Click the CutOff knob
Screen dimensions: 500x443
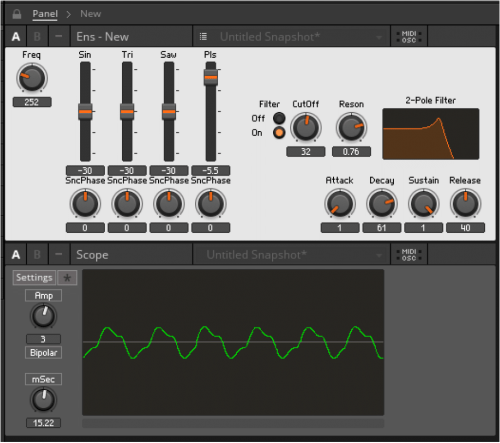point(305,127)
